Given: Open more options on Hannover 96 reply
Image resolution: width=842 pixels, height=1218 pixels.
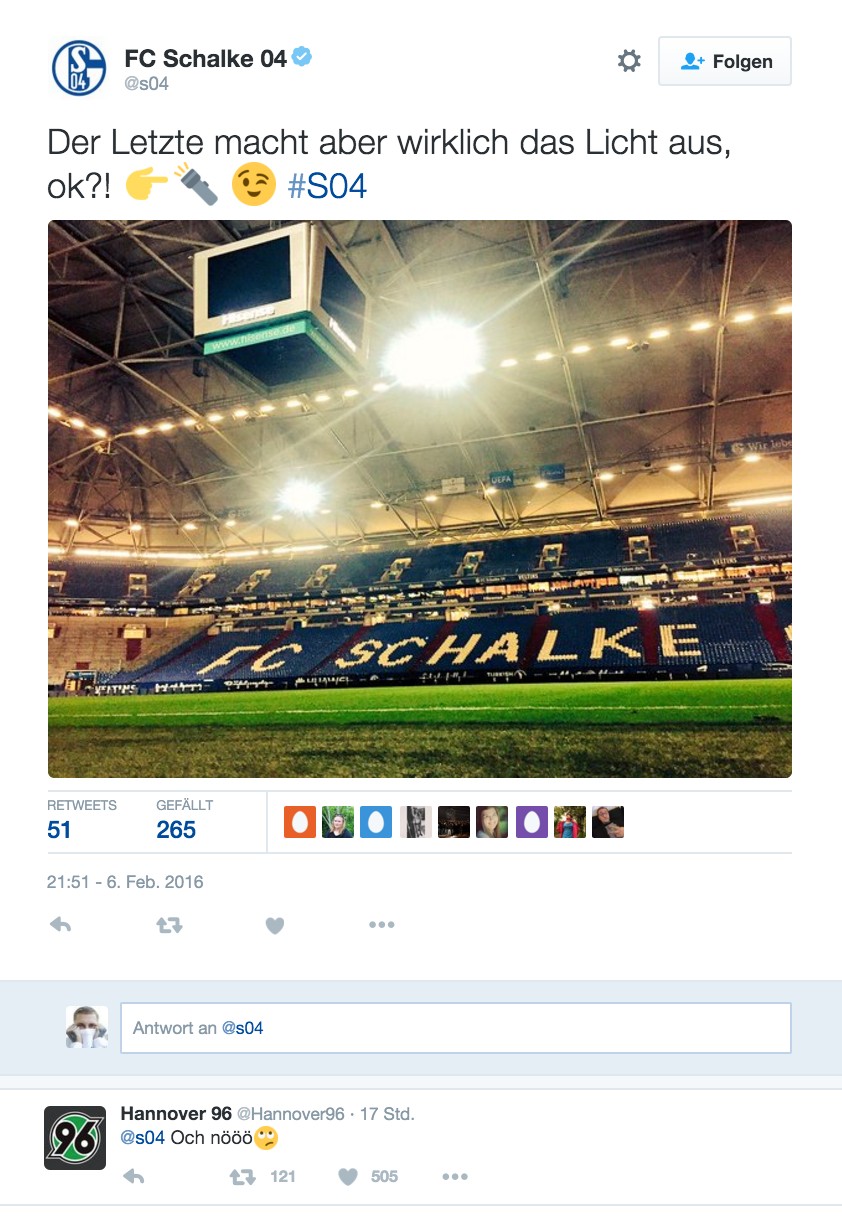Looking at the screenshot, I should point(455,1177).
